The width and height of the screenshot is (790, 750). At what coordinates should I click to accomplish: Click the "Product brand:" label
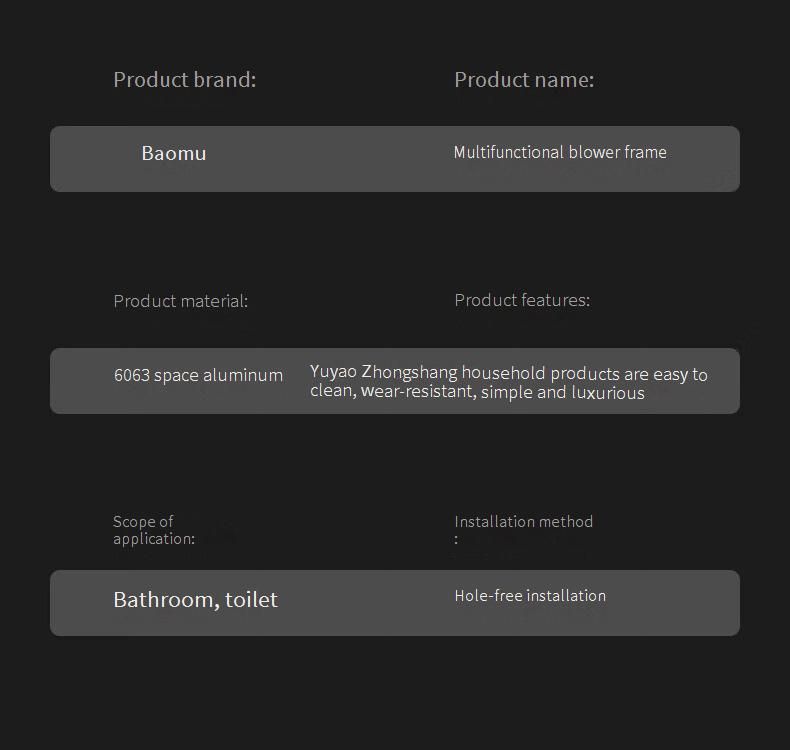(x=184, y=80)
